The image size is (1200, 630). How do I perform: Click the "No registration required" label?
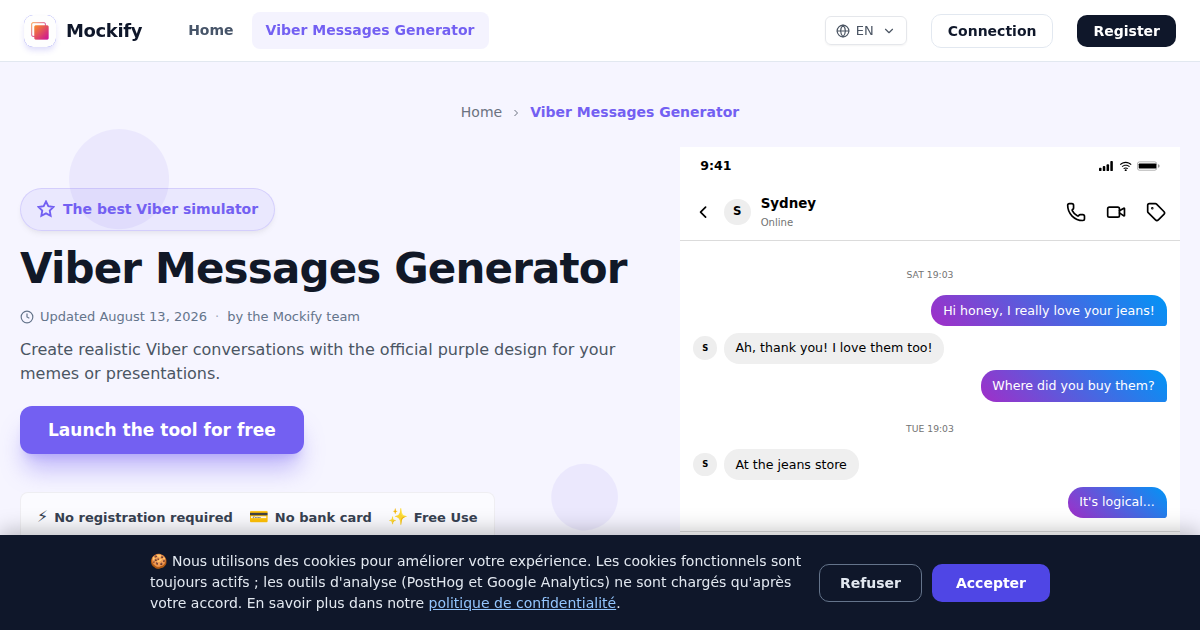click(x=143, y=517)
